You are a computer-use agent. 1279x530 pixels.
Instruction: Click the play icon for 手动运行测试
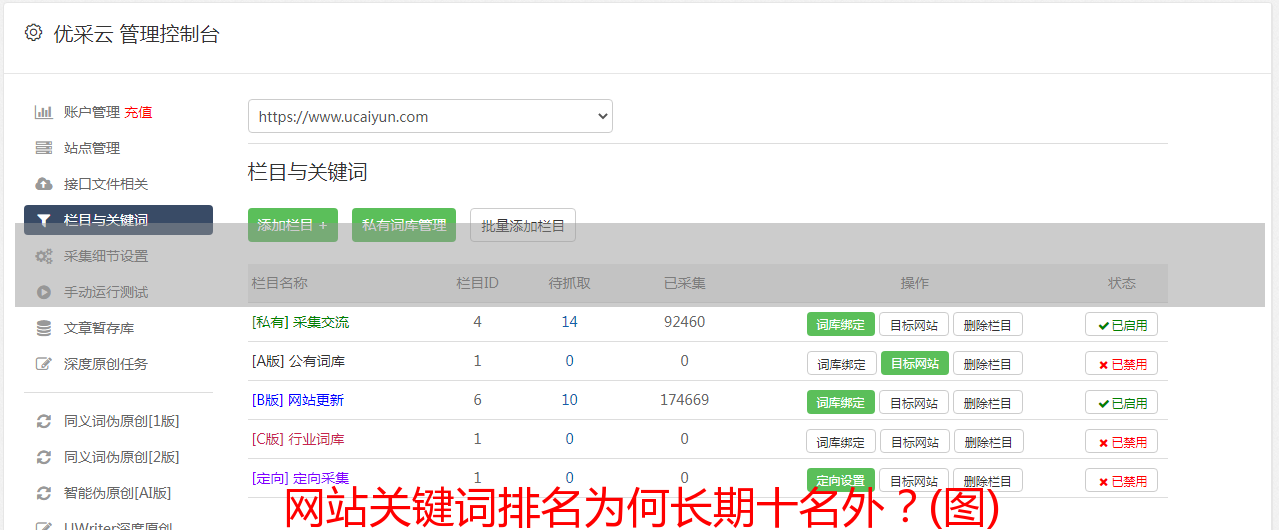coord(43,292)
